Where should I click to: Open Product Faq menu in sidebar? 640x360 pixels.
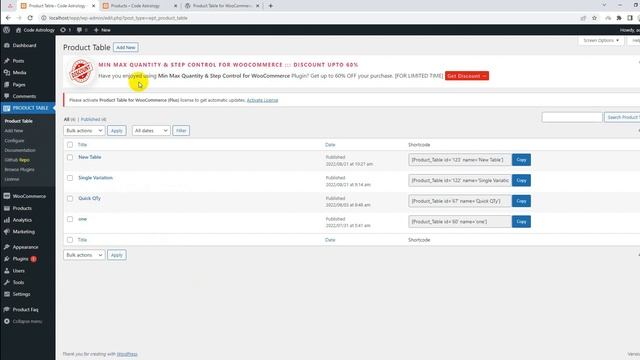click(25, 309)
